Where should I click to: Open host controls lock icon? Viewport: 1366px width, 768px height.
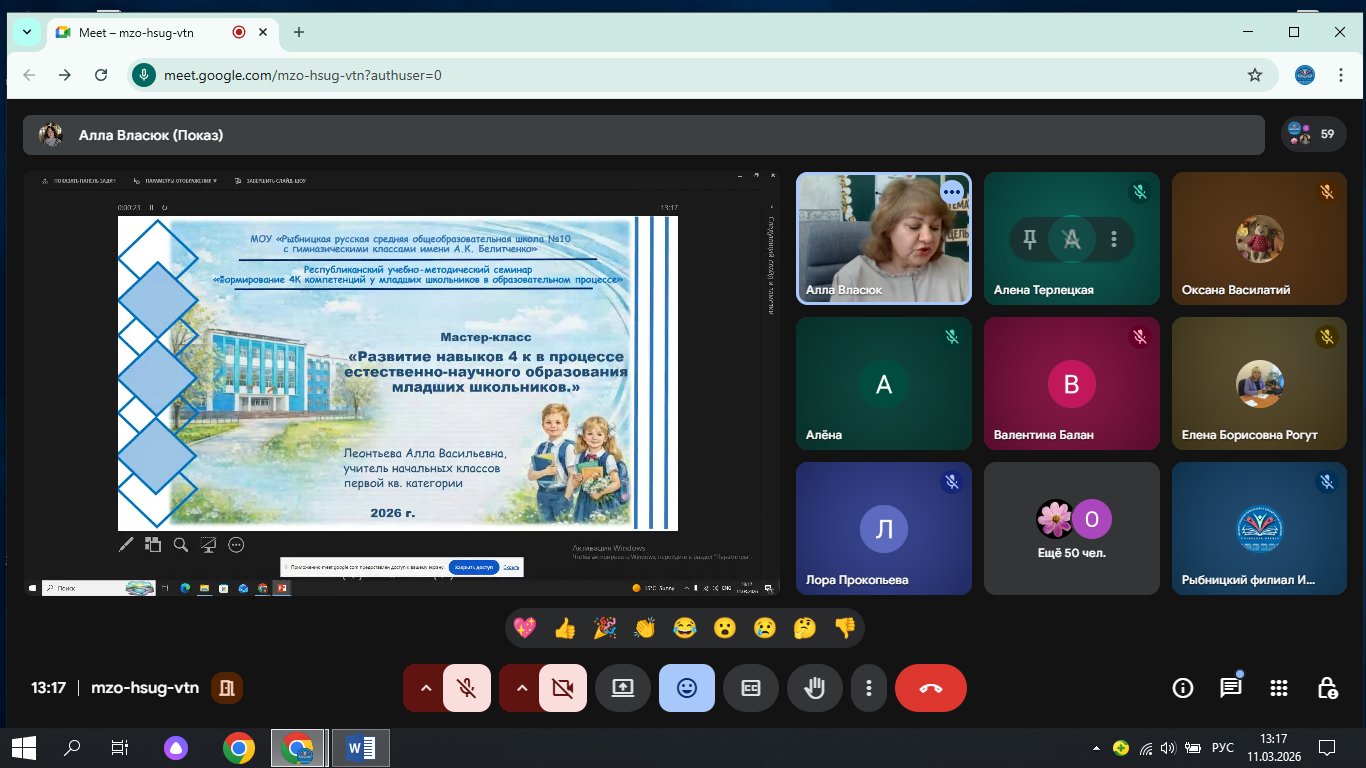pos(1327,688)
